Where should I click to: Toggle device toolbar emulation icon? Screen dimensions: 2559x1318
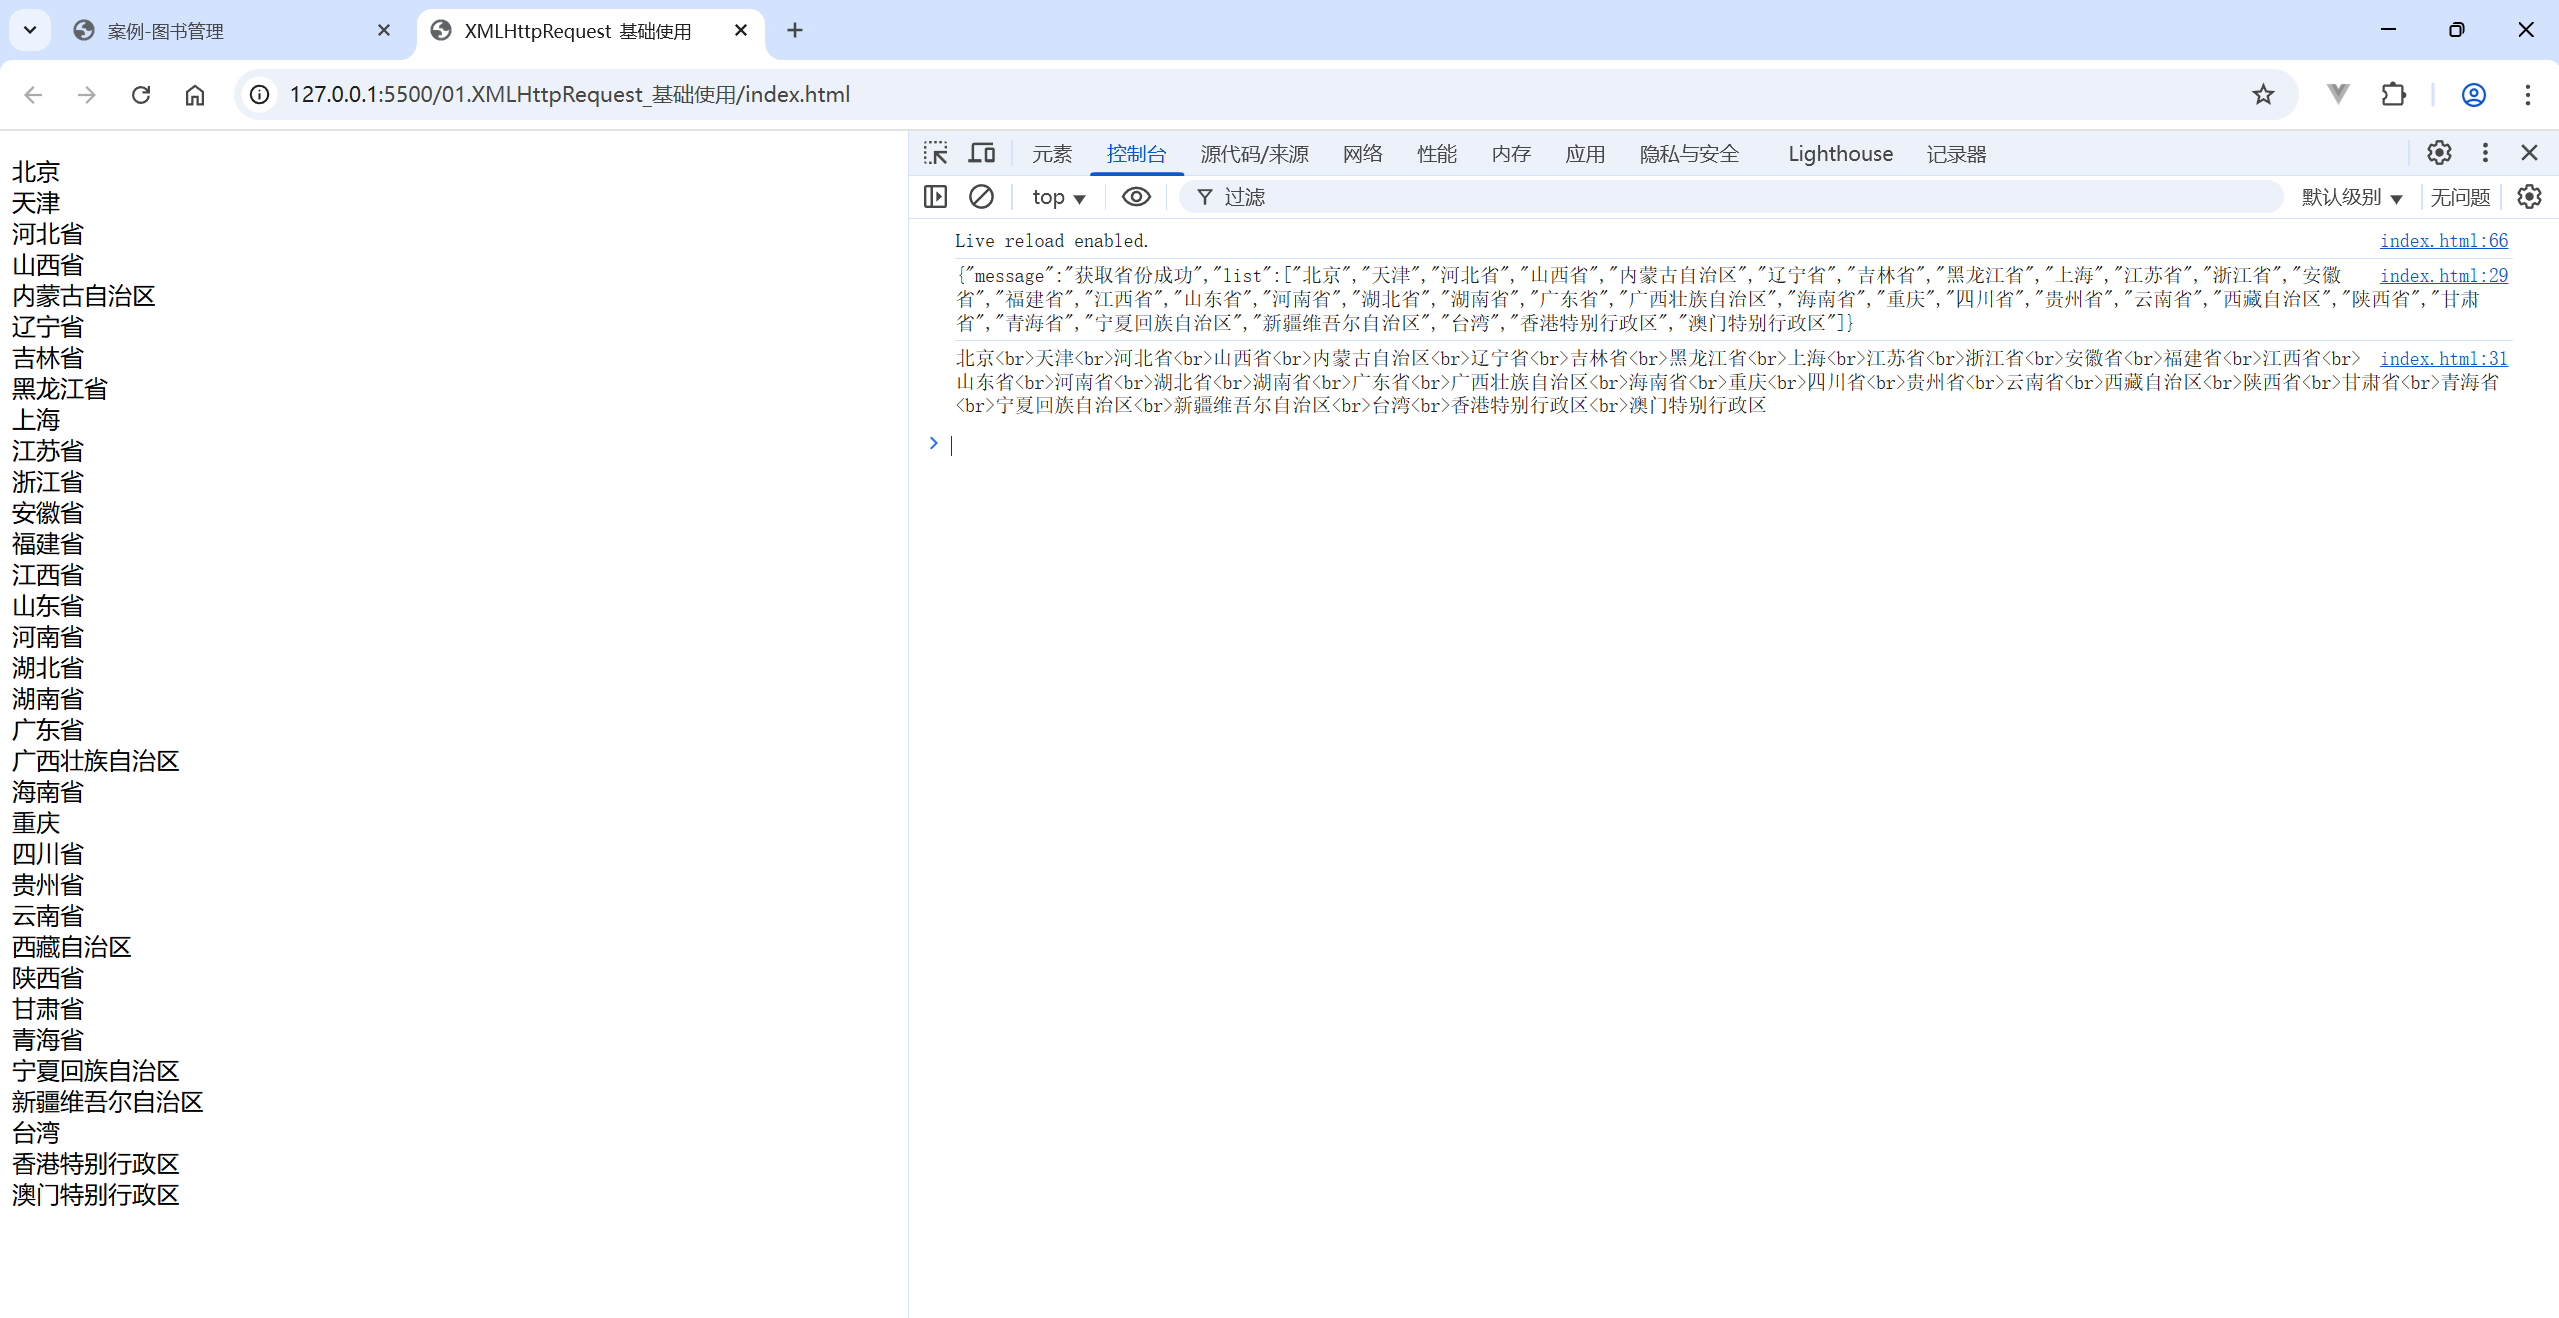[x=982, y=153]
